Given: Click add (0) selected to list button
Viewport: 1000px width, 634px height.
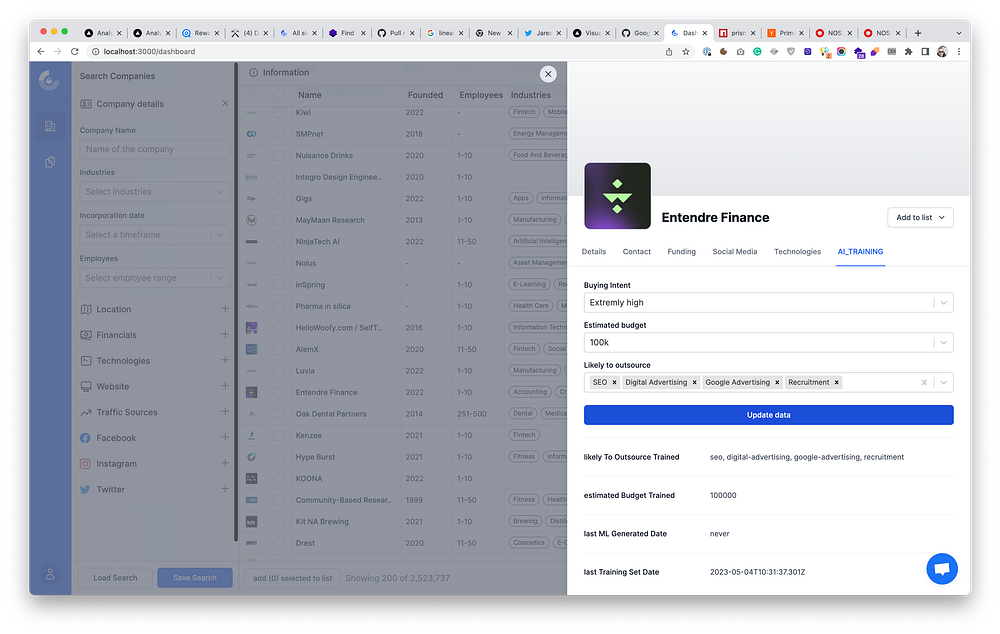Looking at the screenshot, I should pos(292,578).
